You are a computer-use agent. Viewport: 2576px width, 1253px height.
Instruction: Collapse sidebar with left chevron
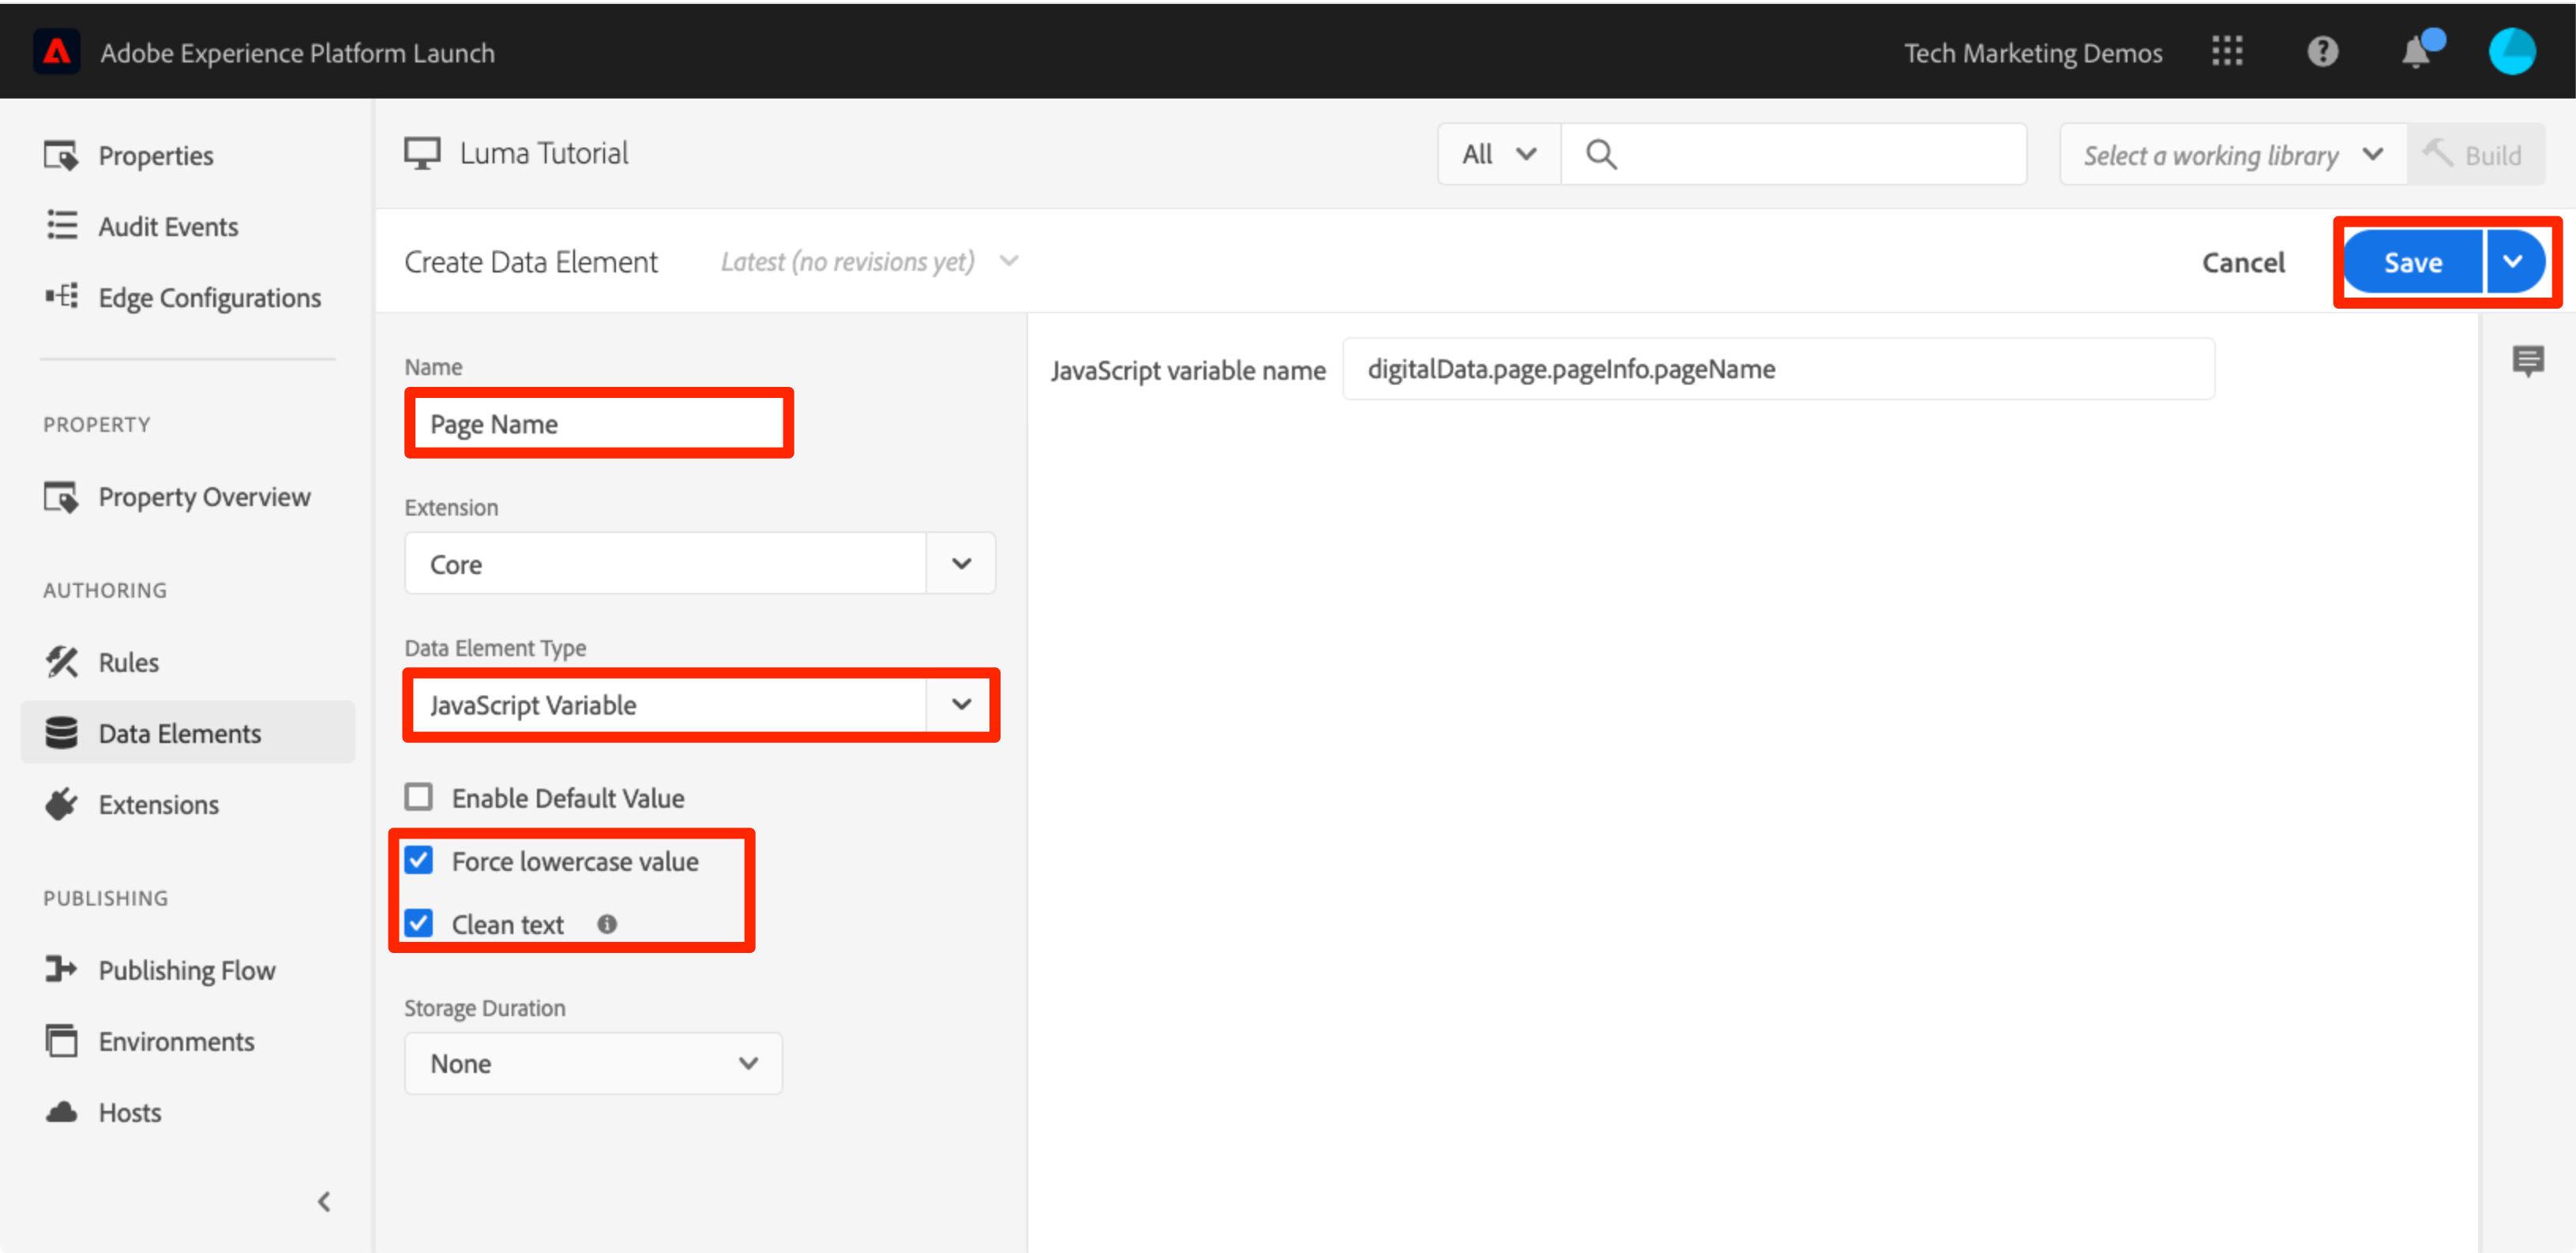324,1201
